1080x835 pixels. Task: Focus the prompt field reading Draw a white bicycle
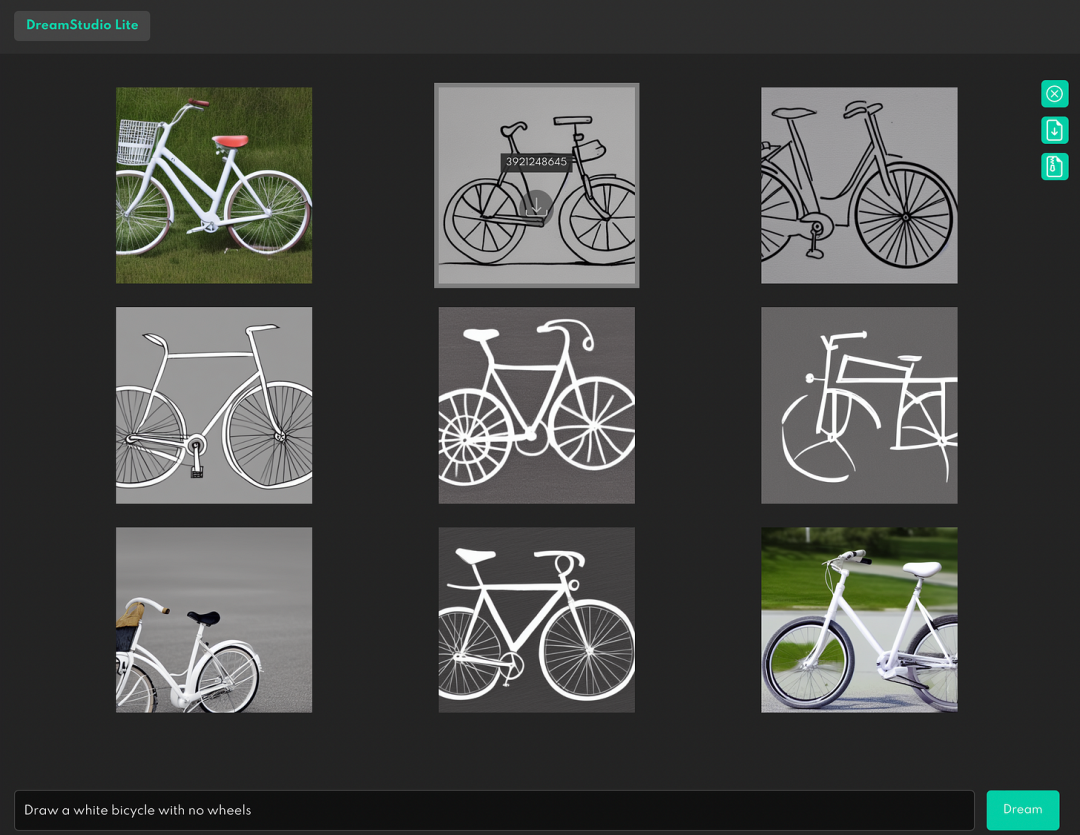pos(494,810)
